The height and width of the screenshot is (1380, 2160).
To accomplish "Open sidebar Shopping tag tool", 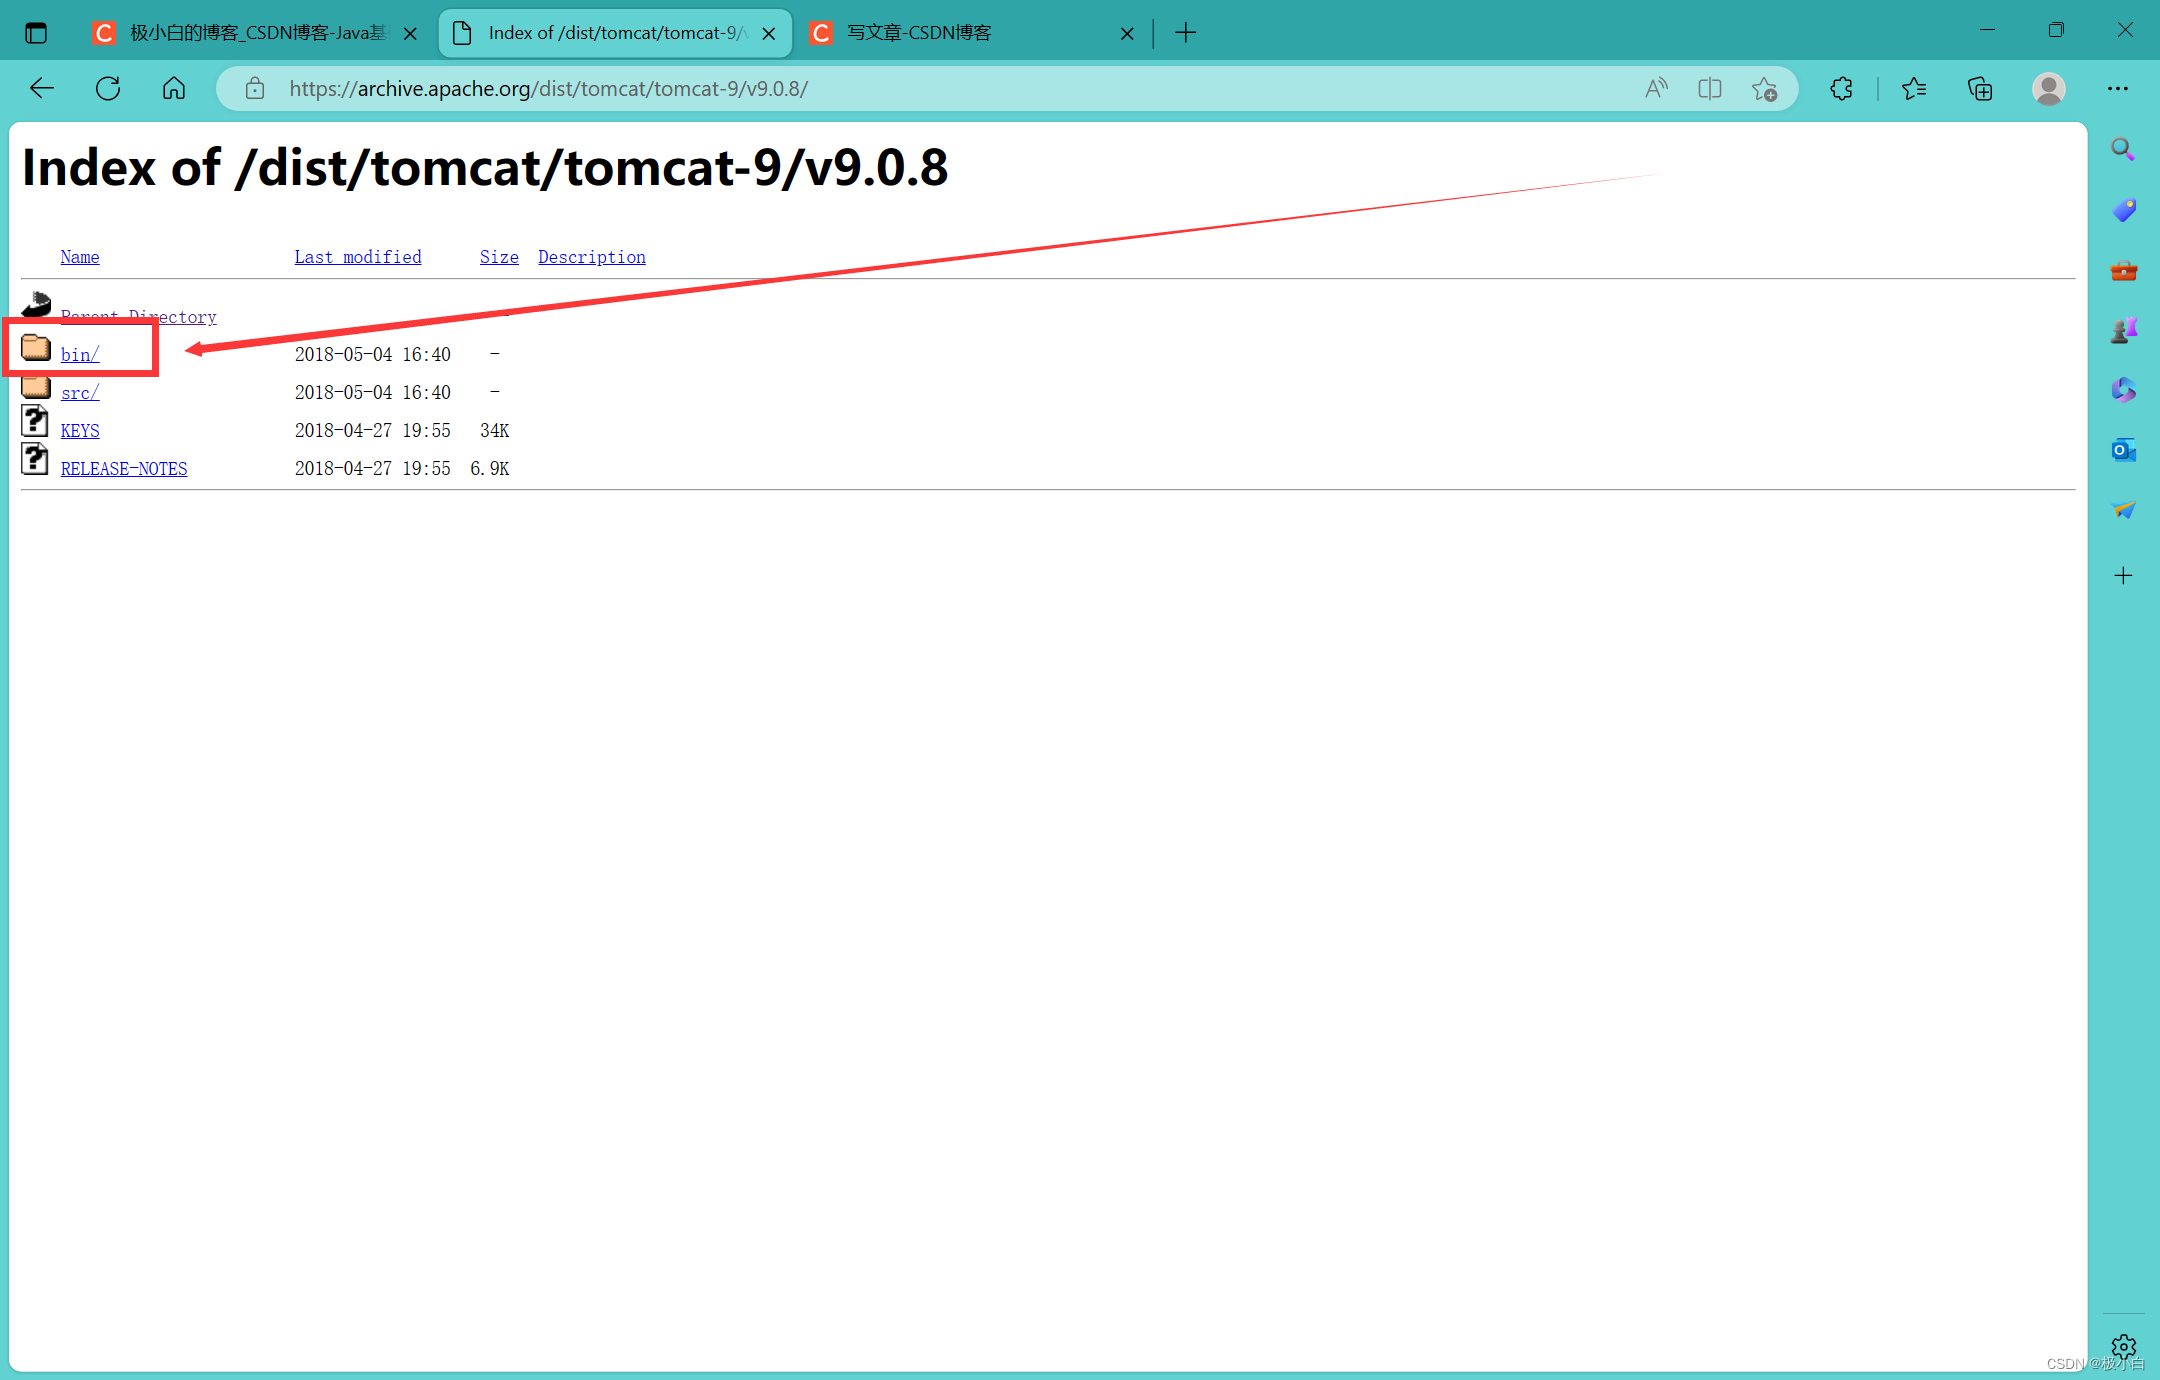I will 2123,210.
